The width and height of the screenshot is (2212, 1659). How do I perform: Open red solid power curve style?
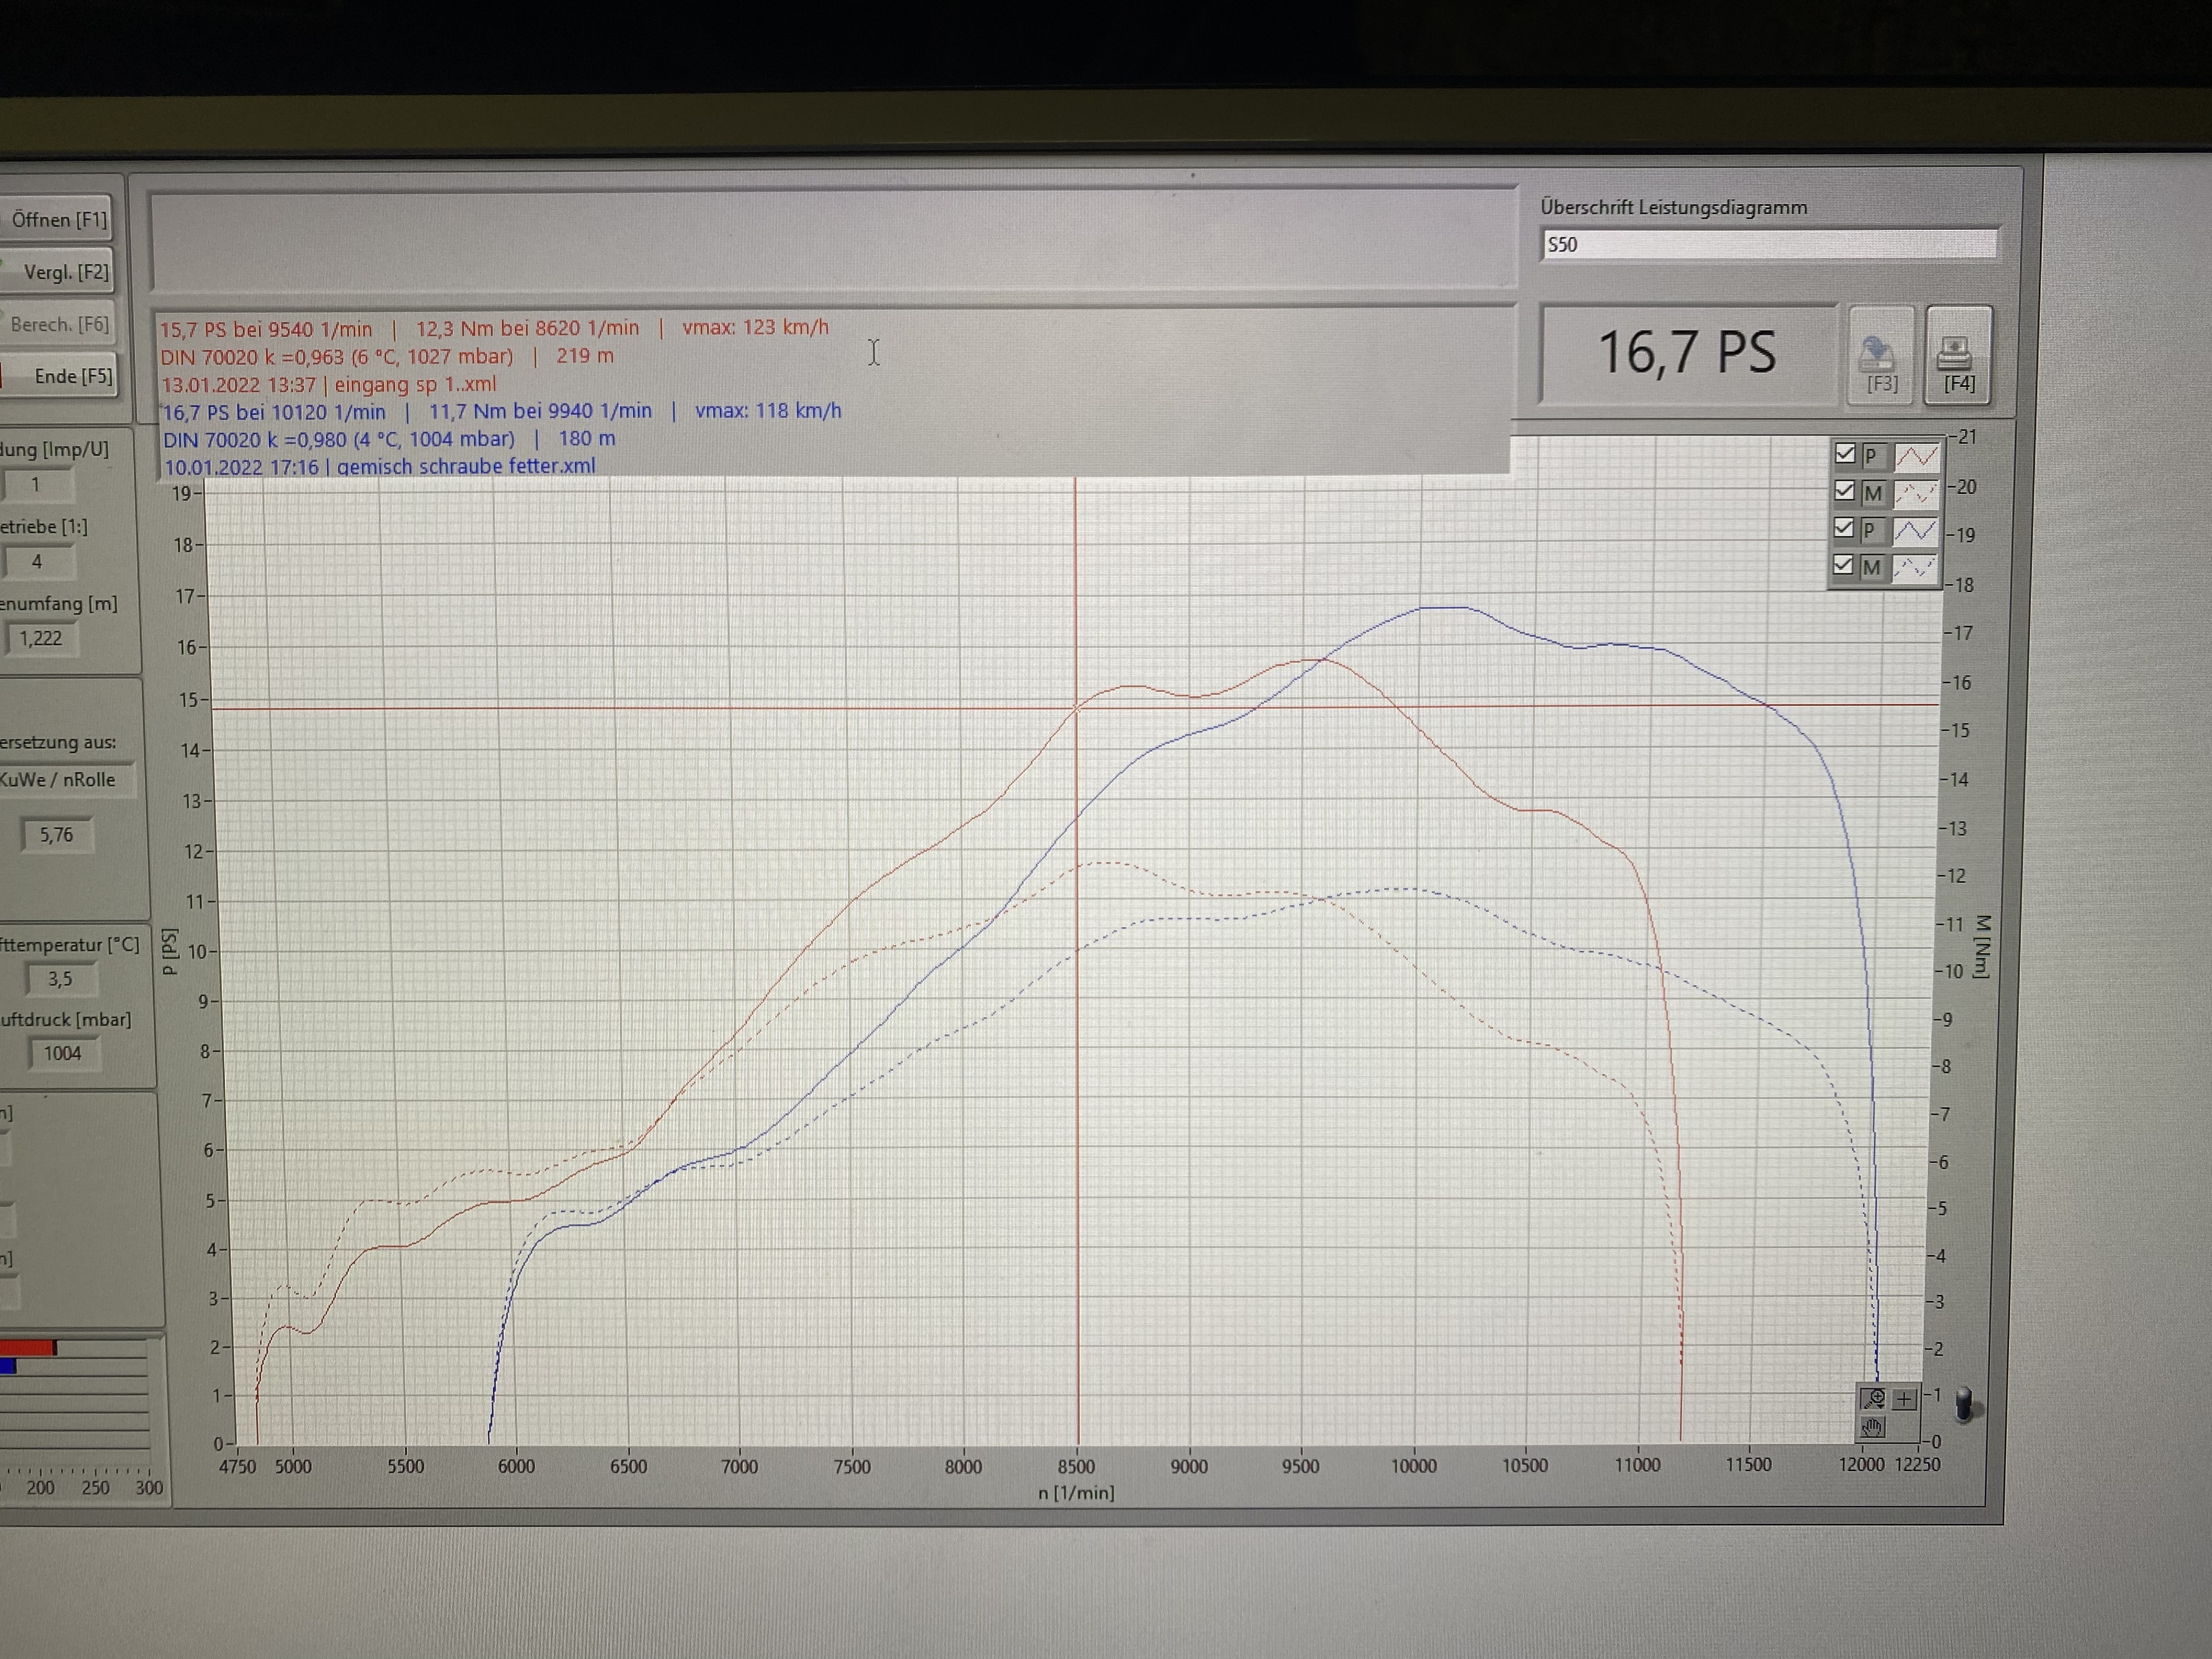1916,456
